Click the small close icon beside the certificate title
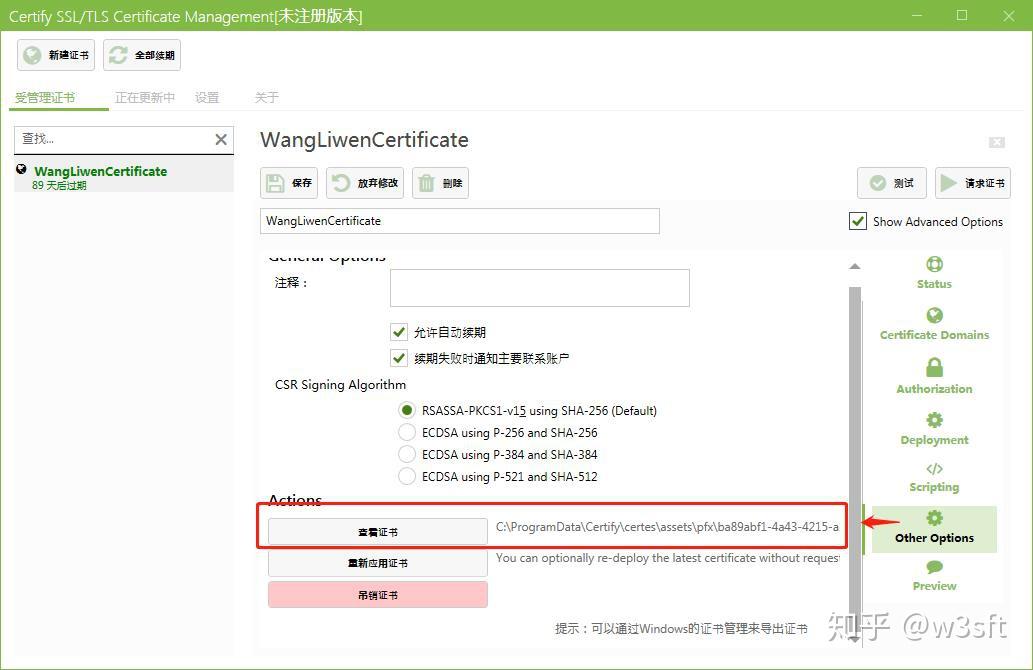Screen dimensions: 1033x670 point(997,142)
